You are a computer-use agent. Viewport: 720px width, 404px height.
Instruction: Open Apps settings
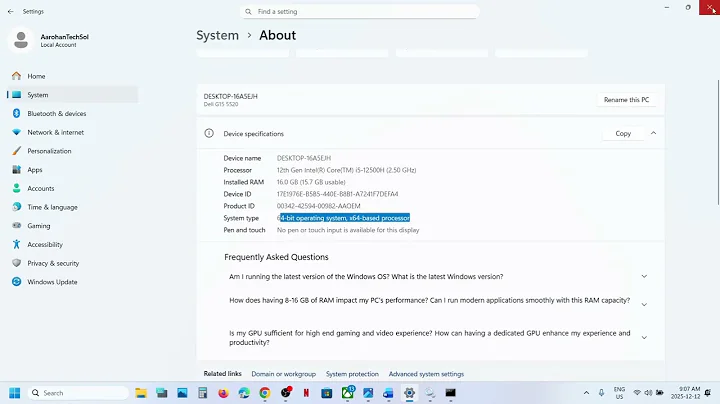tap(73, 170)
